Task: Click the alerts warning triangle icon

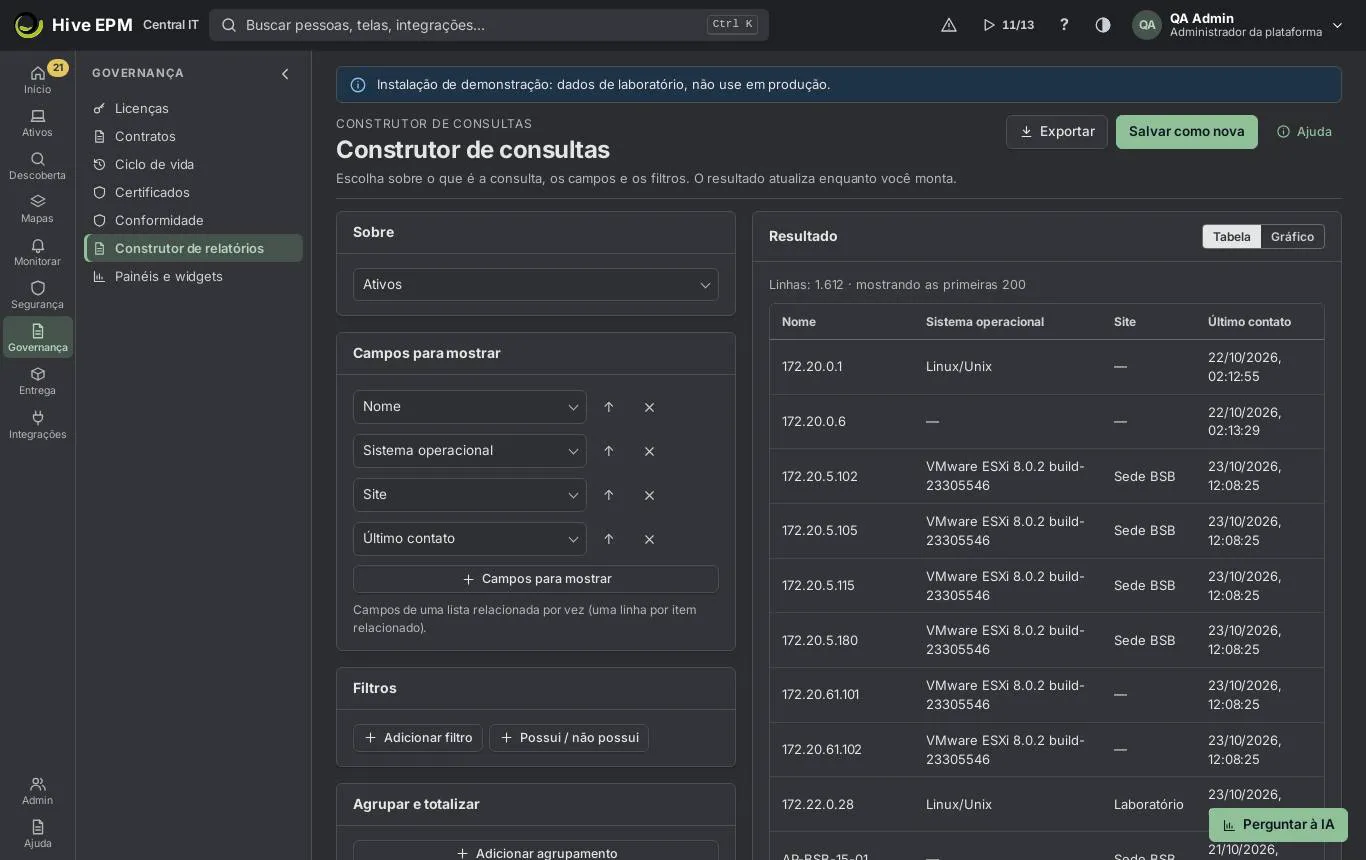Action: click(x=949, y=25)
